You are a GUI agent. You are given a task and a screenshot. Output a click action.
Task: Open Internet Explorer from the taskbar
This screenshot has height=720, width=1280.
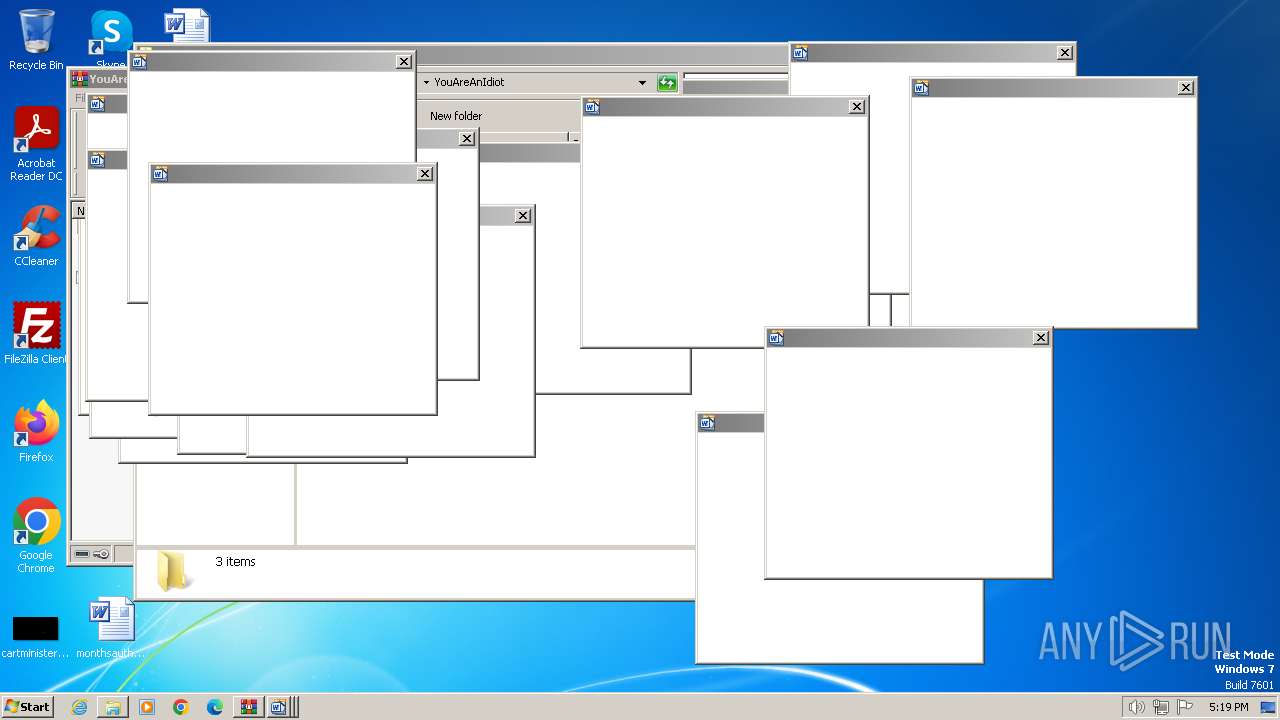tap(79, 707)
